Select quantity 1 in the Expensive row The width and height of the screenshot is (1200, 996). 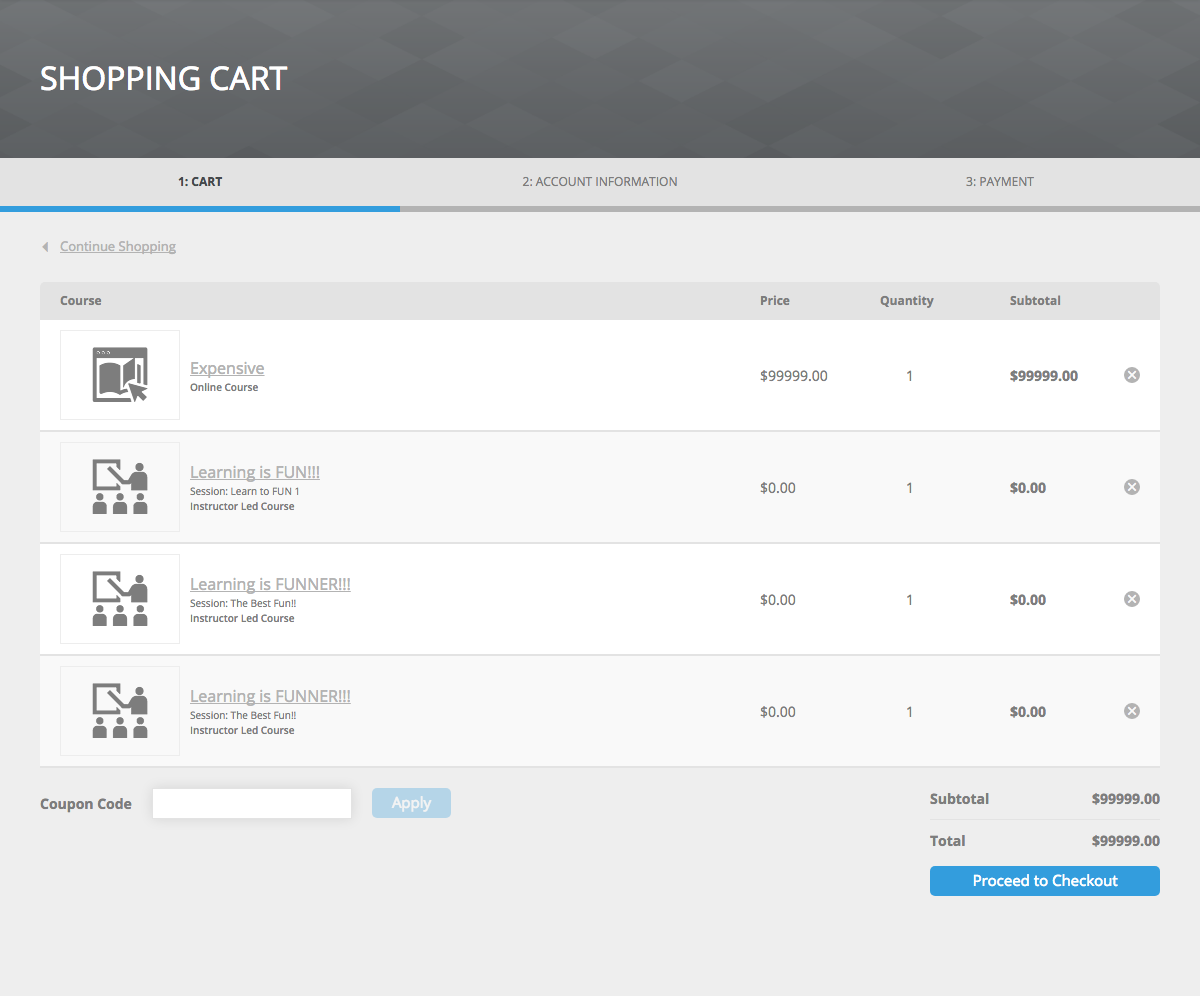pos(909,376)
